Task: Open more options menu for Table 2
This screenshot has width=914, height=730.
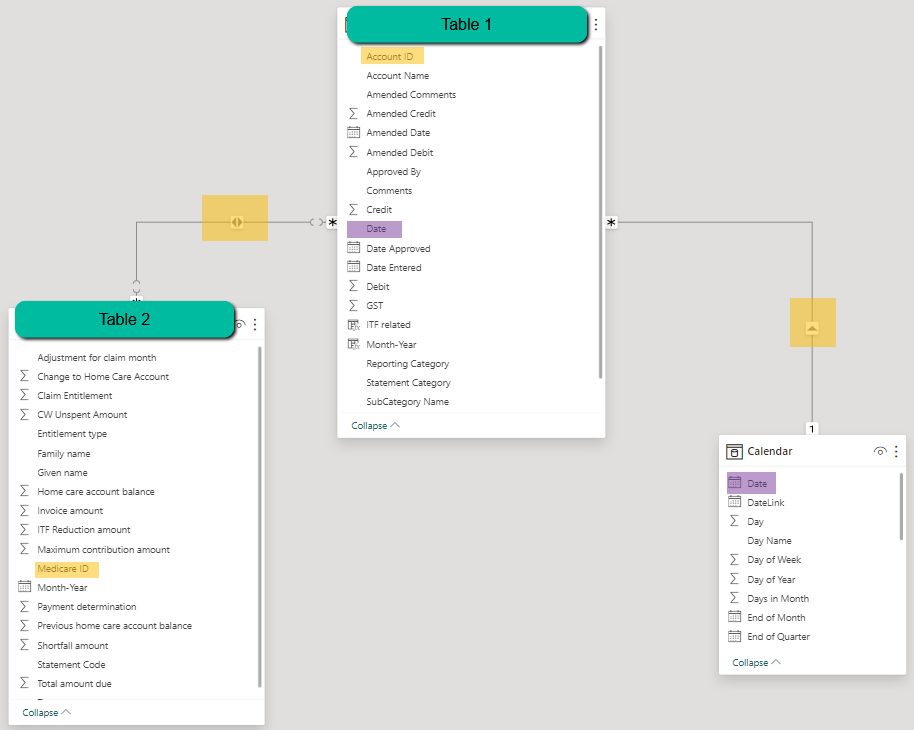Action: (x=255, y=325)
